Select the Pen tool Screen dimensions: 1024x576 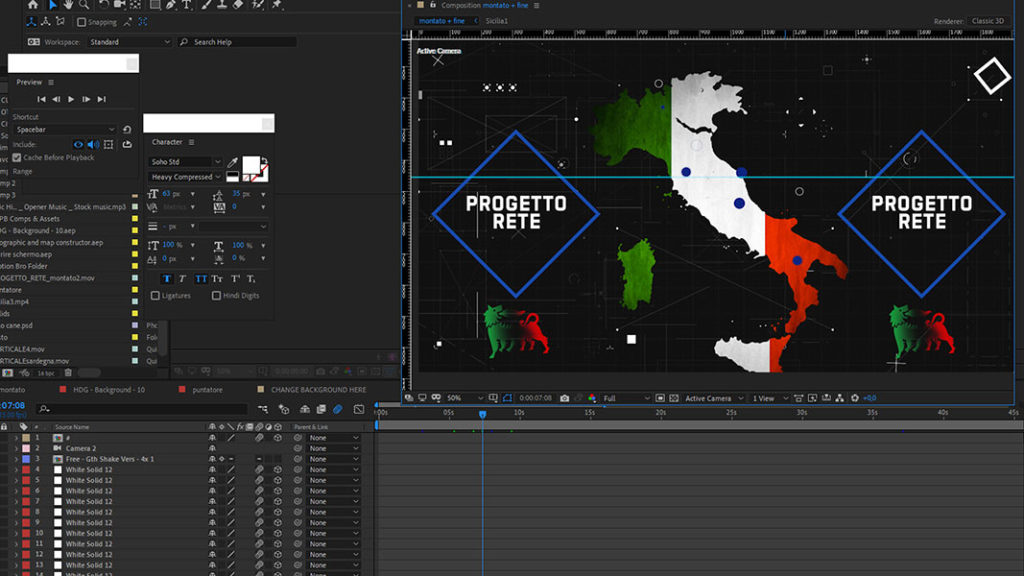pos(171,5)
